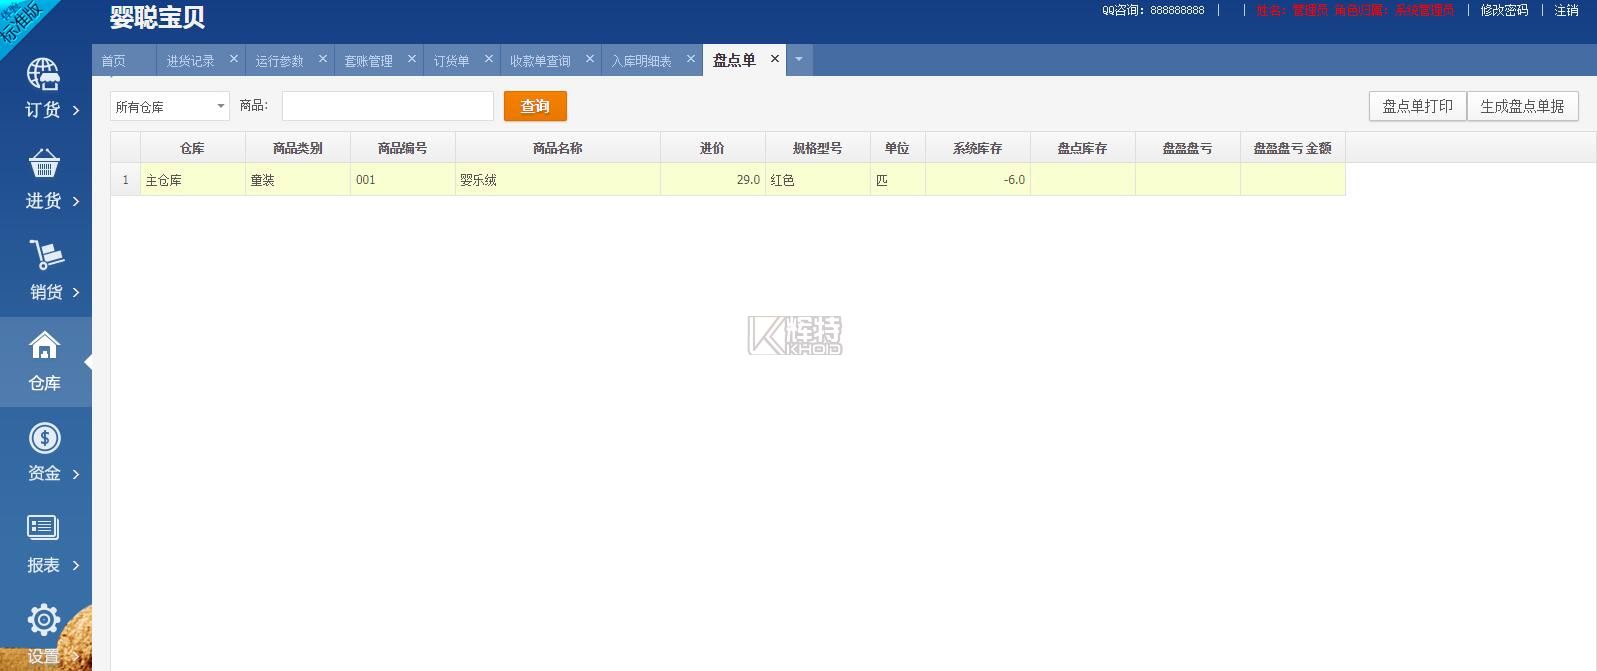Click the 资金 dollar coin icon
The height and width of the screenshot is (671, 1597).
[44, 438]
